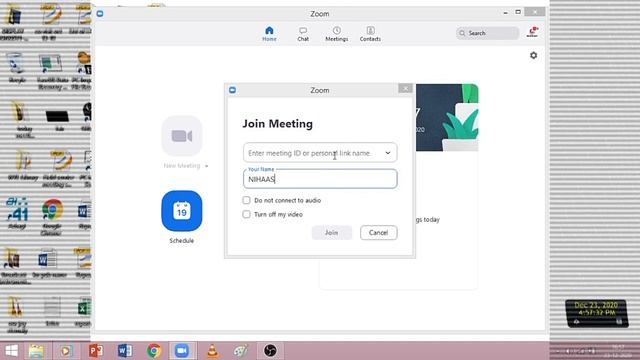Maximize the main Zoom window
Screen dimensions: 640x360
point(518,12)
